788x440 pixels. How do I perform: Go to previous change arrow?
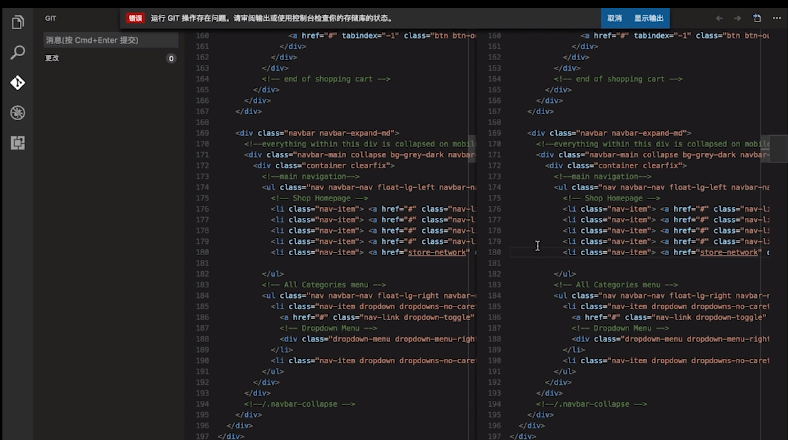[x=719, y=18]
